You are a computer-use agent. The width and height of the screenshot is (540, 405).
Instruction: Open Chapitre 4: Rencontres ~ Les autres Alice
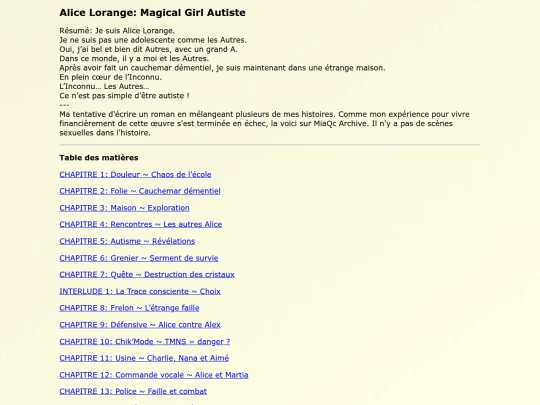141,224
